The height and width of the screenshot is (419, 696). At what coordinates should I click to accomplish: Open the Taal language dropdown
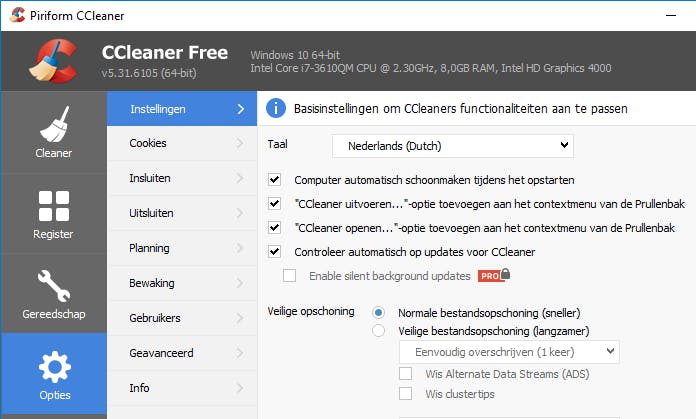pos(453,146)
